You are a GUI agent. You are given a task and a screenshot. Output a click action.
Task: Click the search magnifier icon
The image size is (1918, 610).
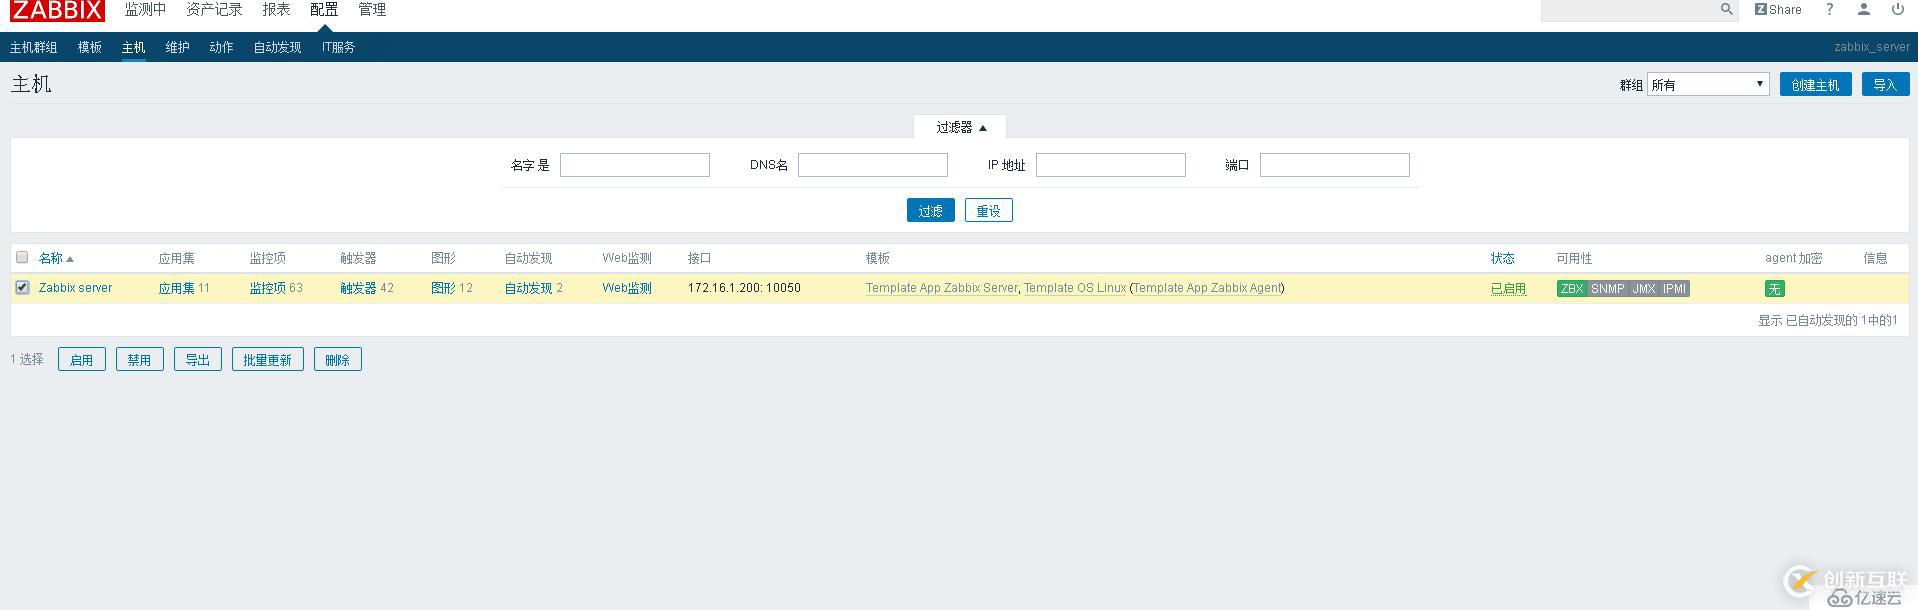[x=1726, y=9]
